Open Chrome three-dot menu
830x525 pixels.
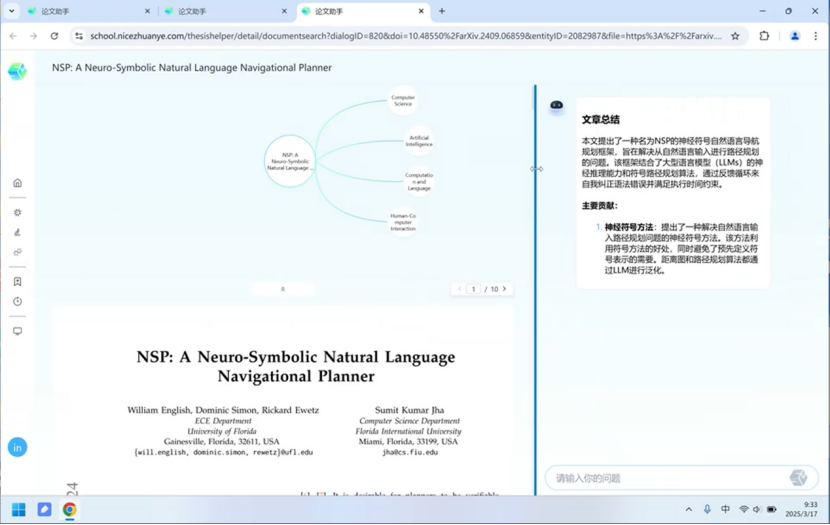816,36
